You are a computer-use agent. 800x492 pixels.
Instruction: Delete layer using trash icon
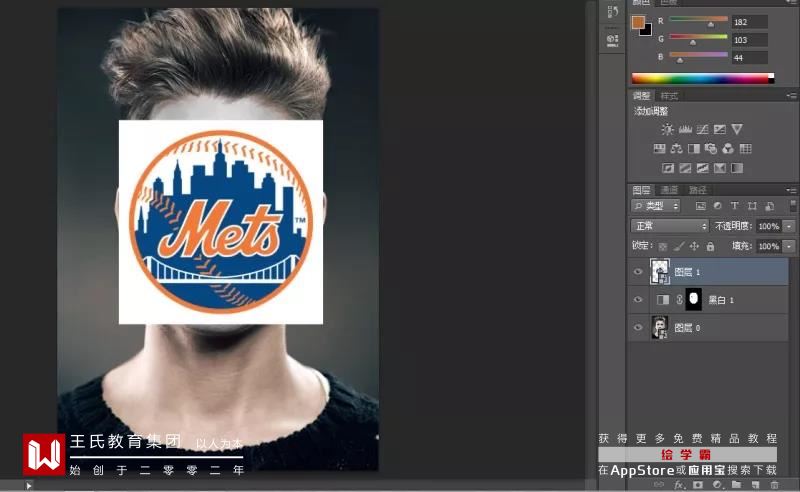coord(774,485)
